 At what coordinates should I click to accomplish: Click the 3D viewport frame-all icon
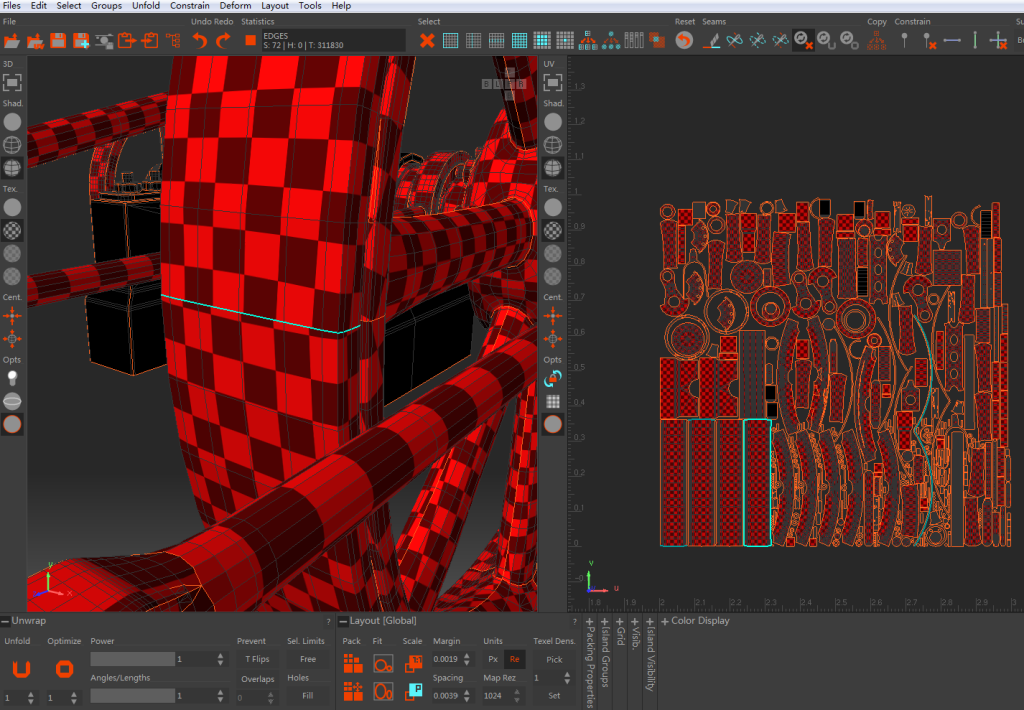12,82
